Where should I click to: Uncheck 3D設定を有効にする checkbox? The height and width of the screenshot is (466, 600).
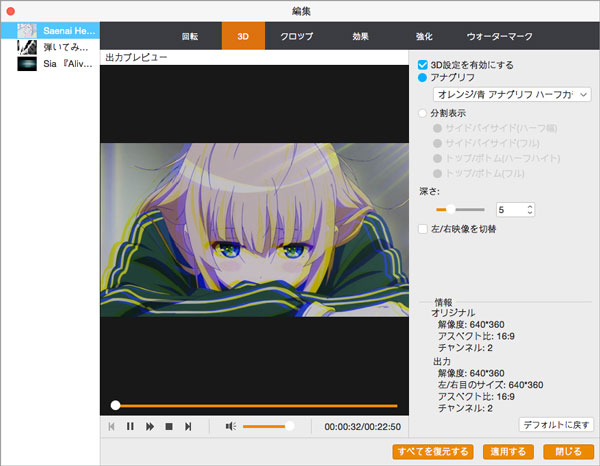point(422,65)
